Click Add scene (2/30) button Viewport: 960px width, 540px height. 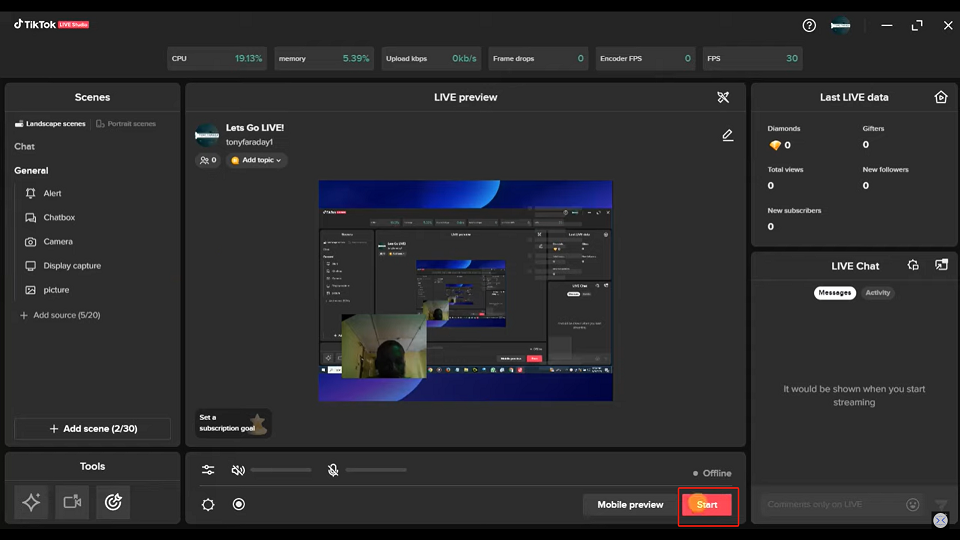(x=92, y=429)
